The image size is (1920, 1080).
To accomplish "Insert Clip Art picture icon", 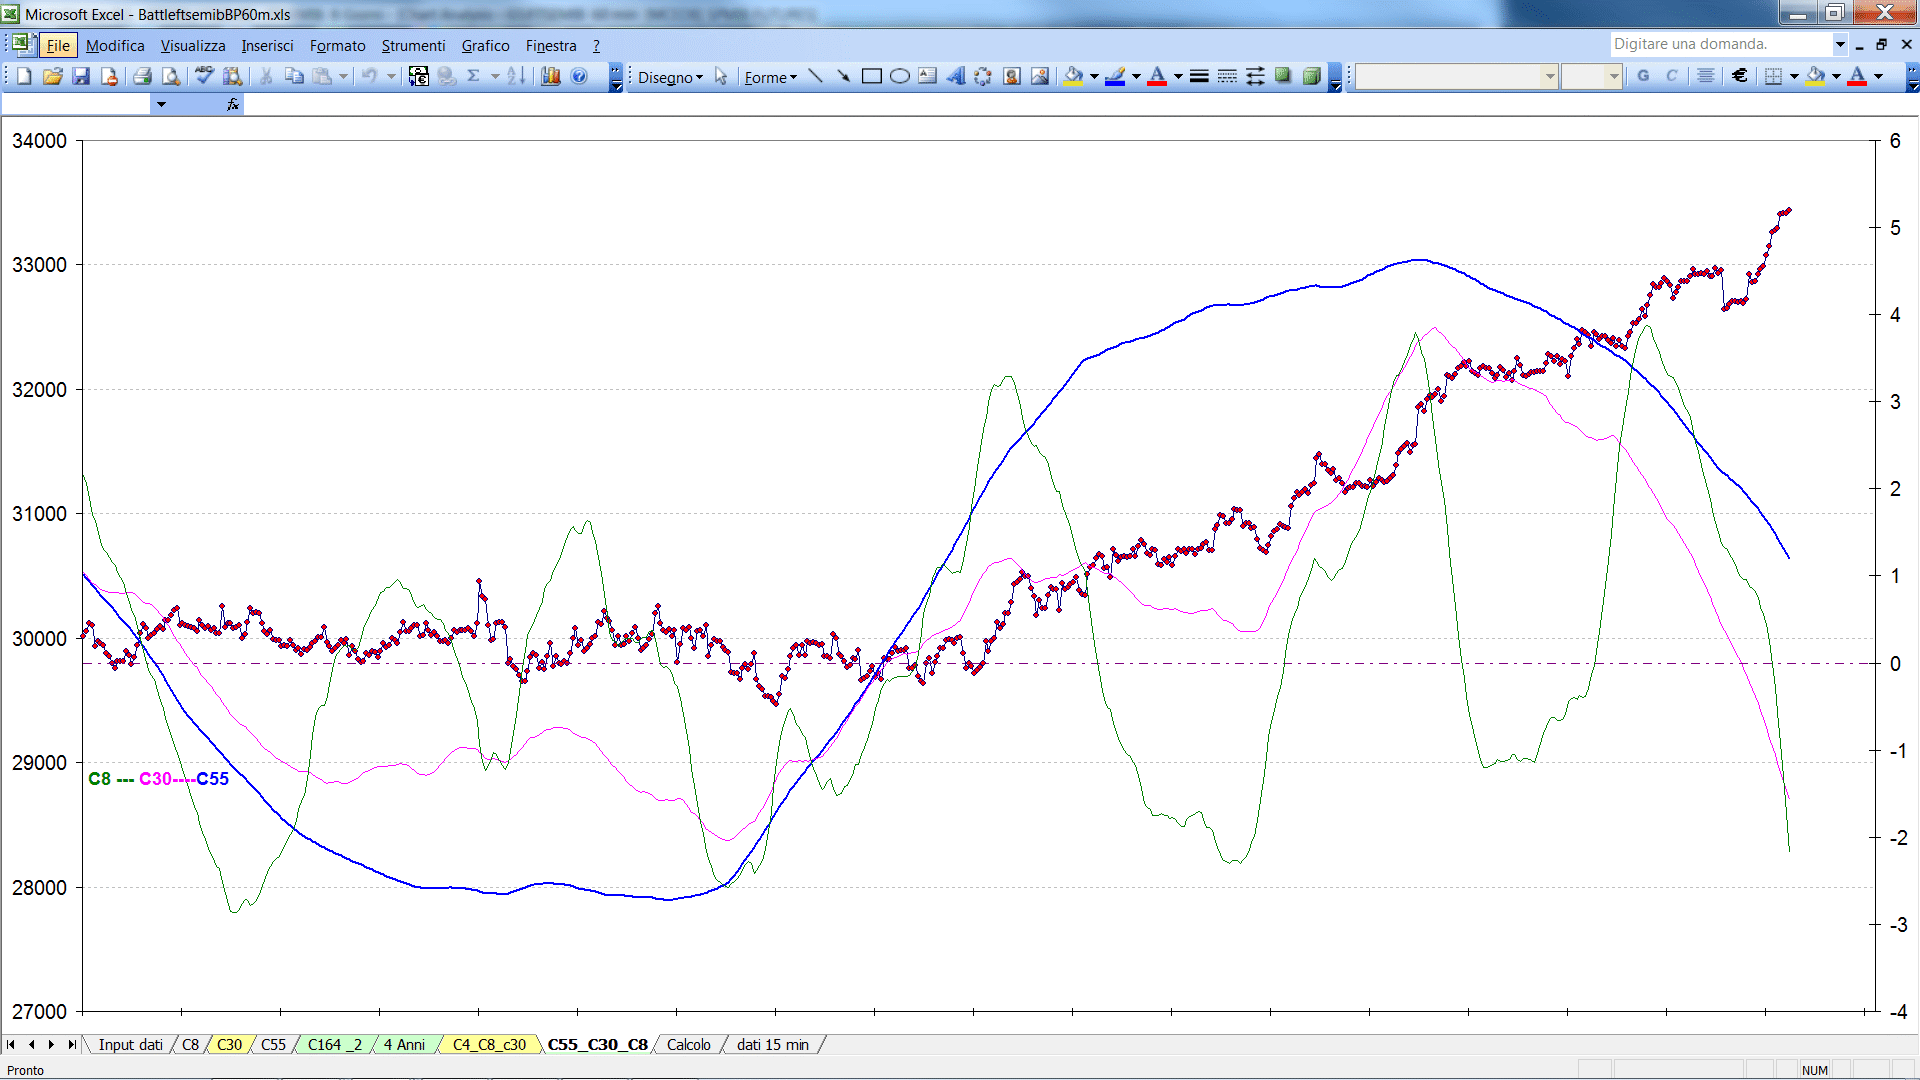I will 1012,76.
